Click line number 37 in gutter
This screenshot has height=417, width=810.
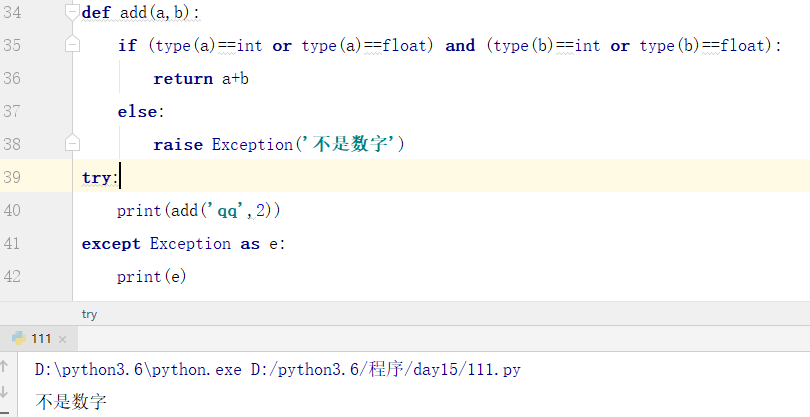tap(12, 111)
